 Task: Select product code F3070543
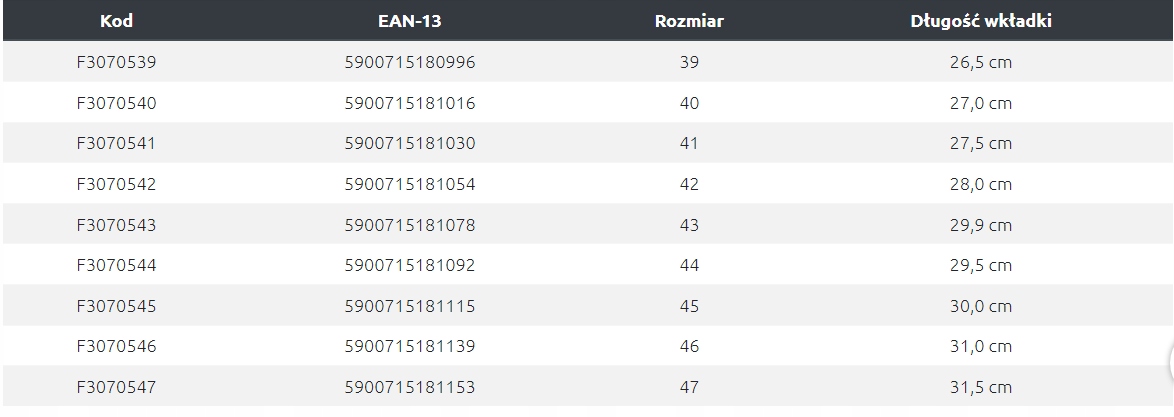tap(117, 225)
